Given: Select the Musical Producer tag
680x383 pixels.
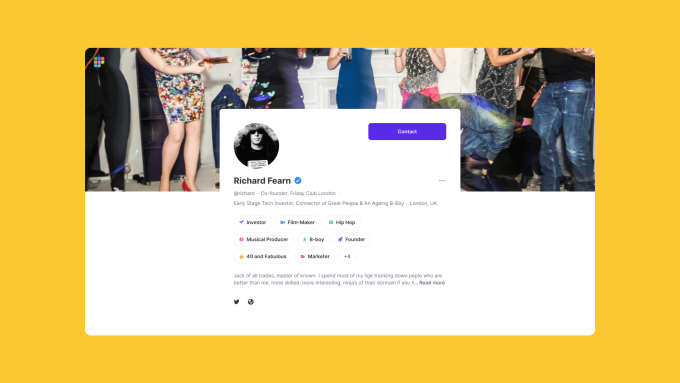Looking at the screenshot, I should coord(264,239).
